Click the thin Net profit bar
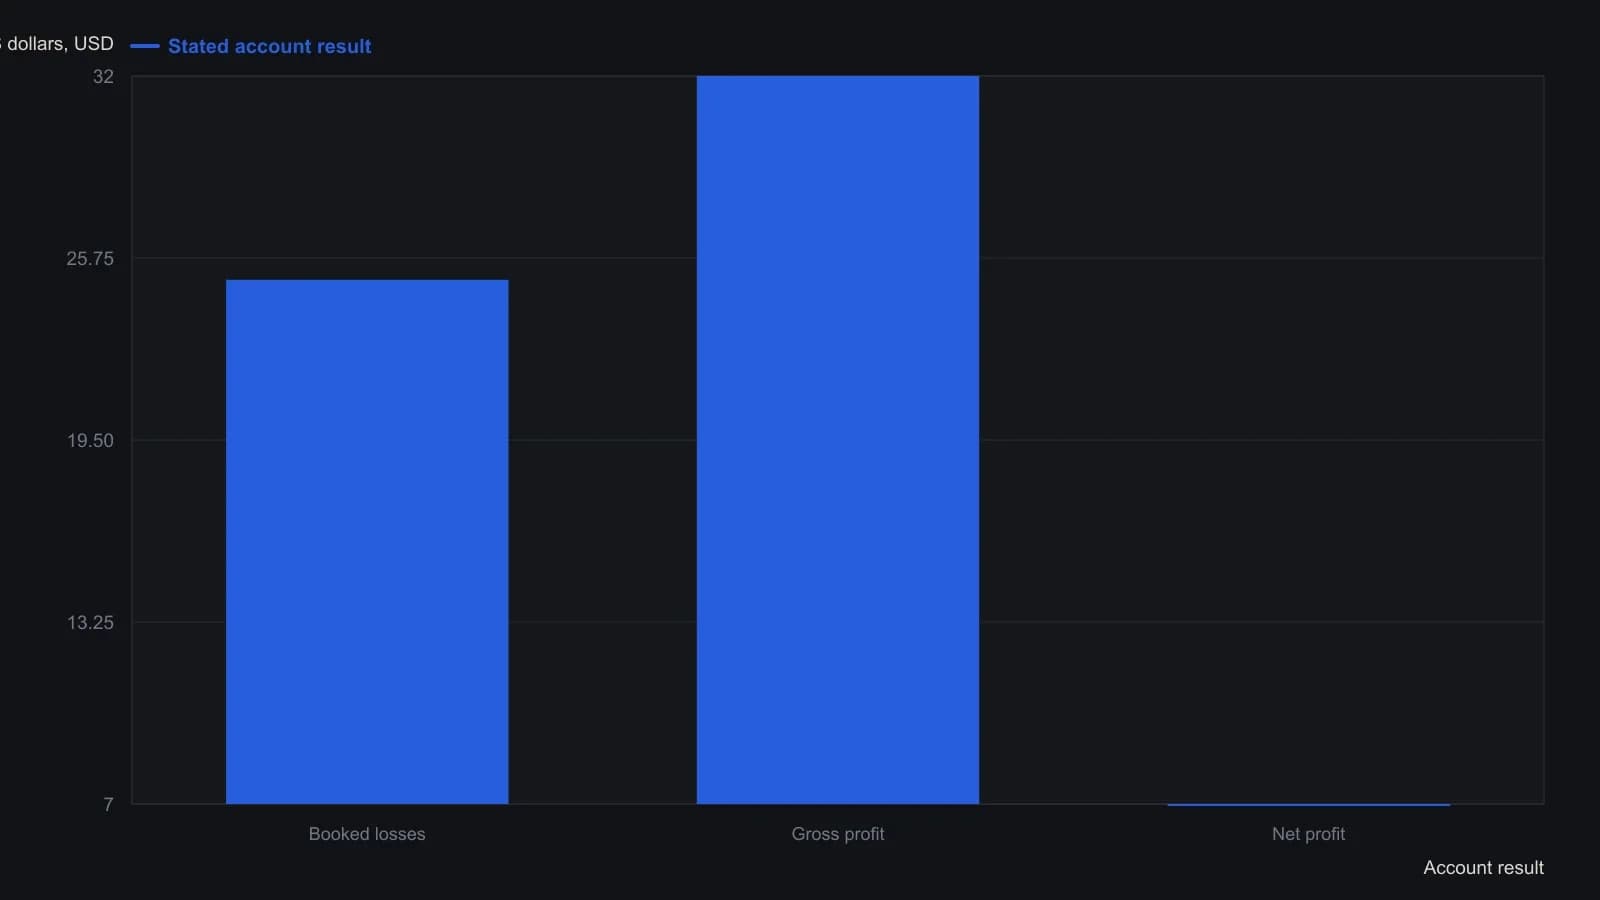Screen dimensions: 1600x900 (x=1308, y=804)
